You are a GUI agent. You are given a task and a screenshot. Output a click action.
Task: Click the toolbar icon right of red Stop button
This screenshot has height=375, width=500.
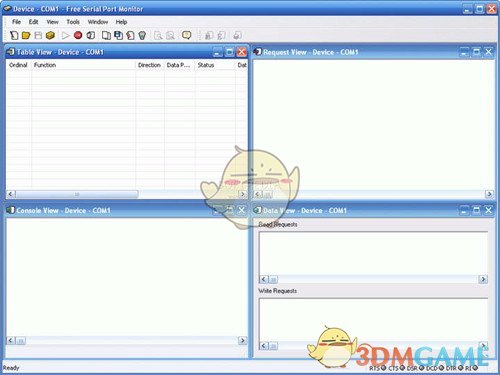point(91,35)
